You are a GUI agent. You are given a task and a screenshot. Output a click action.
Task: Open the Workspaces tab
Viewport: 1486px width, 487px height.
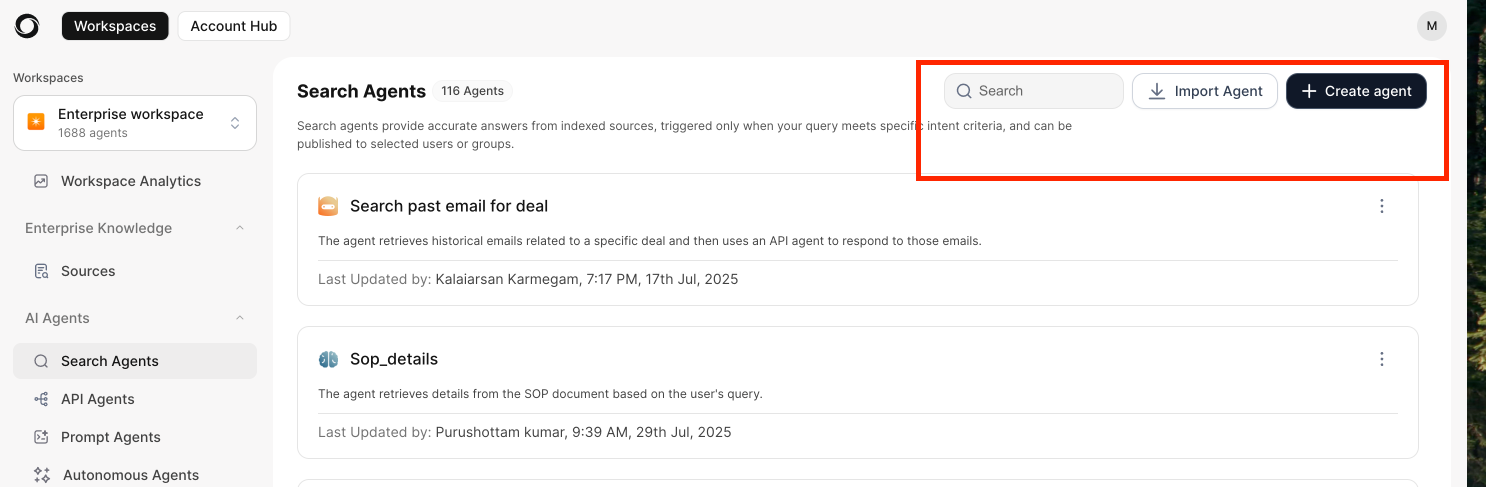(x=115, y=26)
